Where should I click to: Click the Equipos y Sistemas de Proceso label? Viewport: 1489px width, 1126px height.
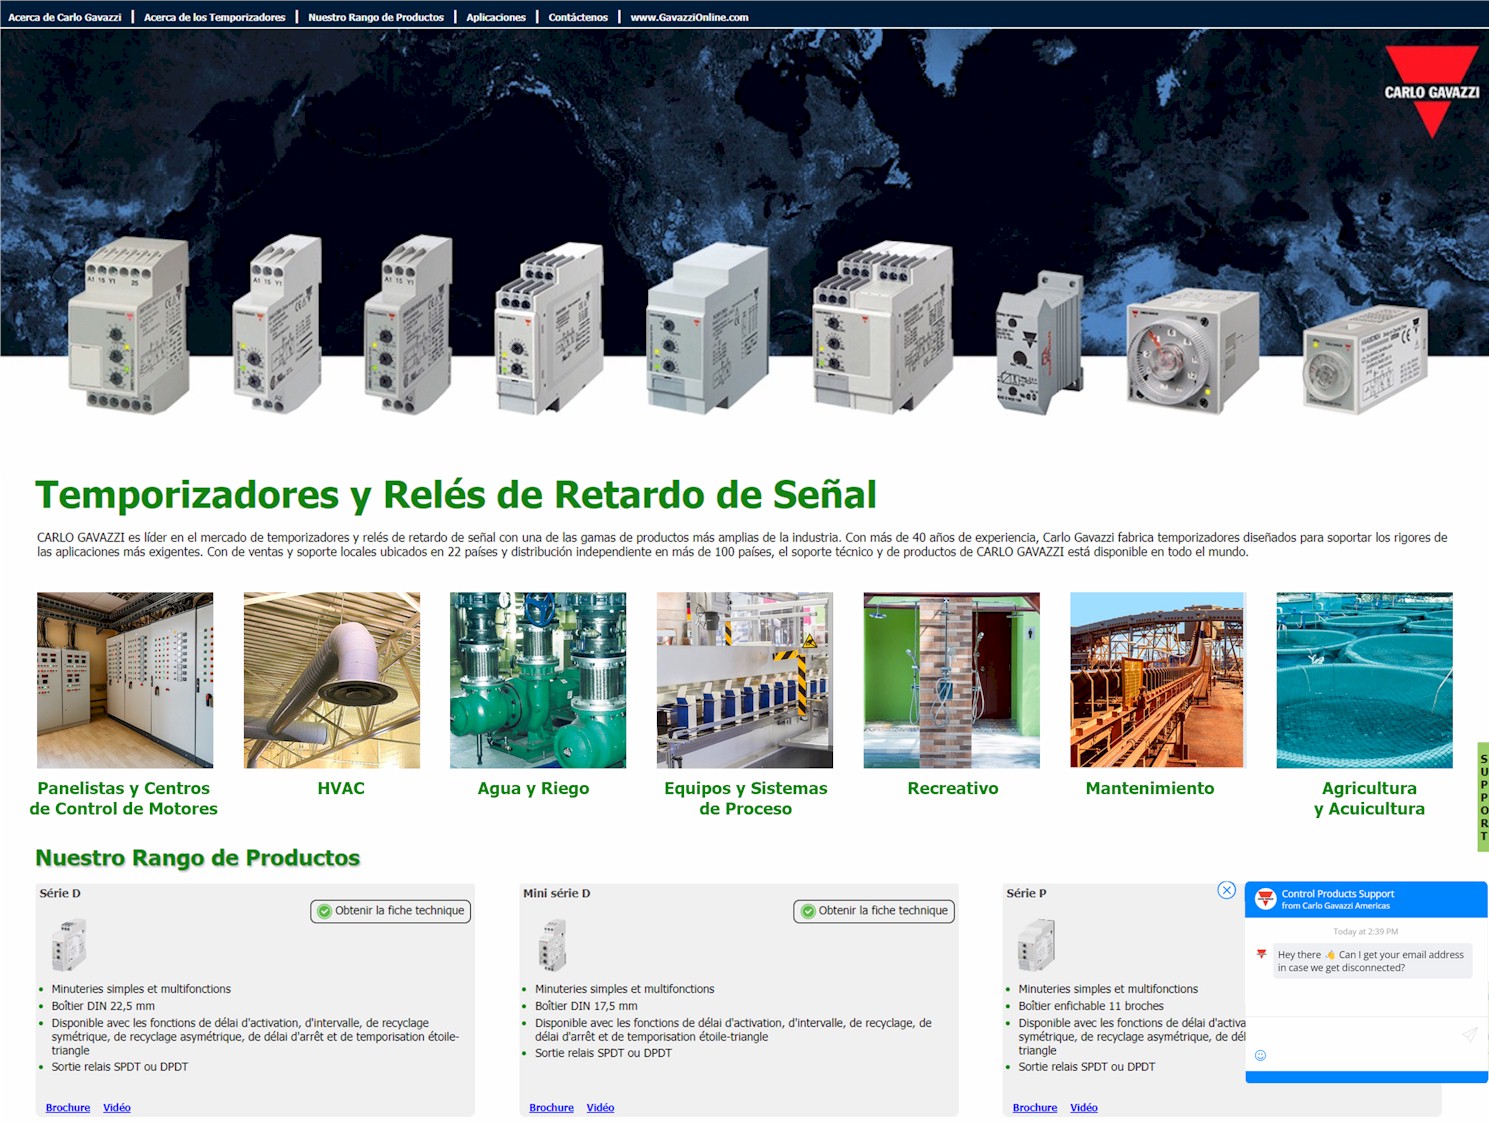pyautogui.click(x=746, y=798)
